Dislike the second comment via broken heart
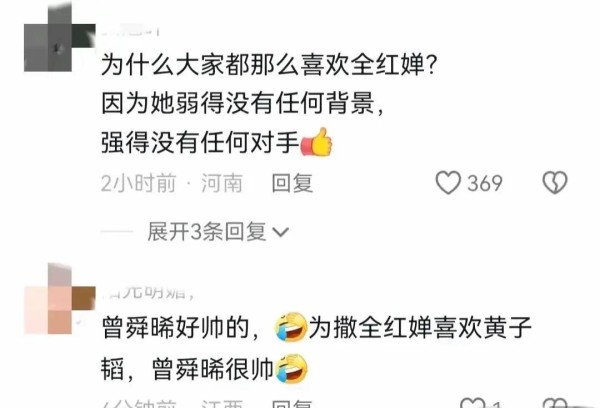The height and width of the screenshot is (408, 600). click(555, 403)
